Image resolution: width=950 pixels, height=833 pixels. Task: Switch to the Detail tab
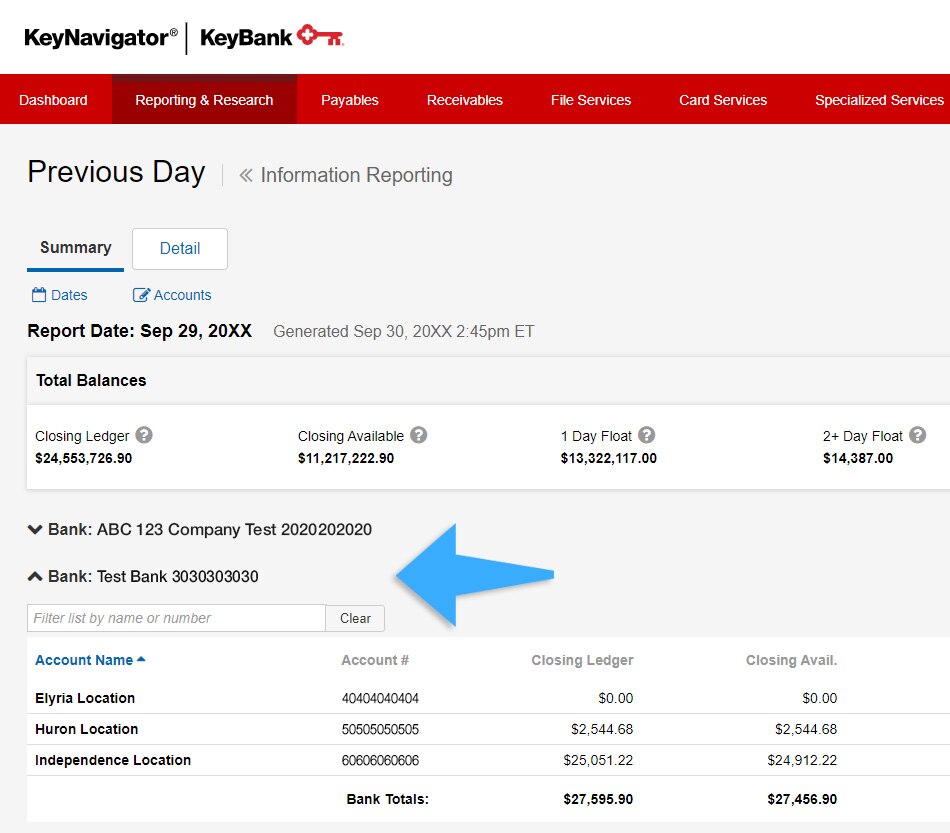click(180, 249)
